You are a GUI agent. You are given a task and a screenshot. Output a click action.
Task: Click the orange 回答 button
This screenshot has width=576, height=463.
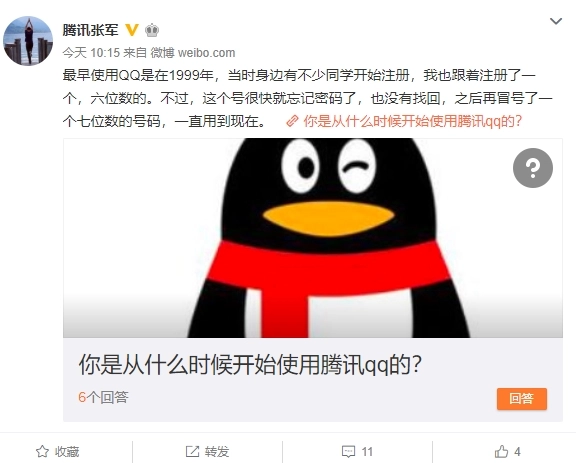tap(522, 399)
